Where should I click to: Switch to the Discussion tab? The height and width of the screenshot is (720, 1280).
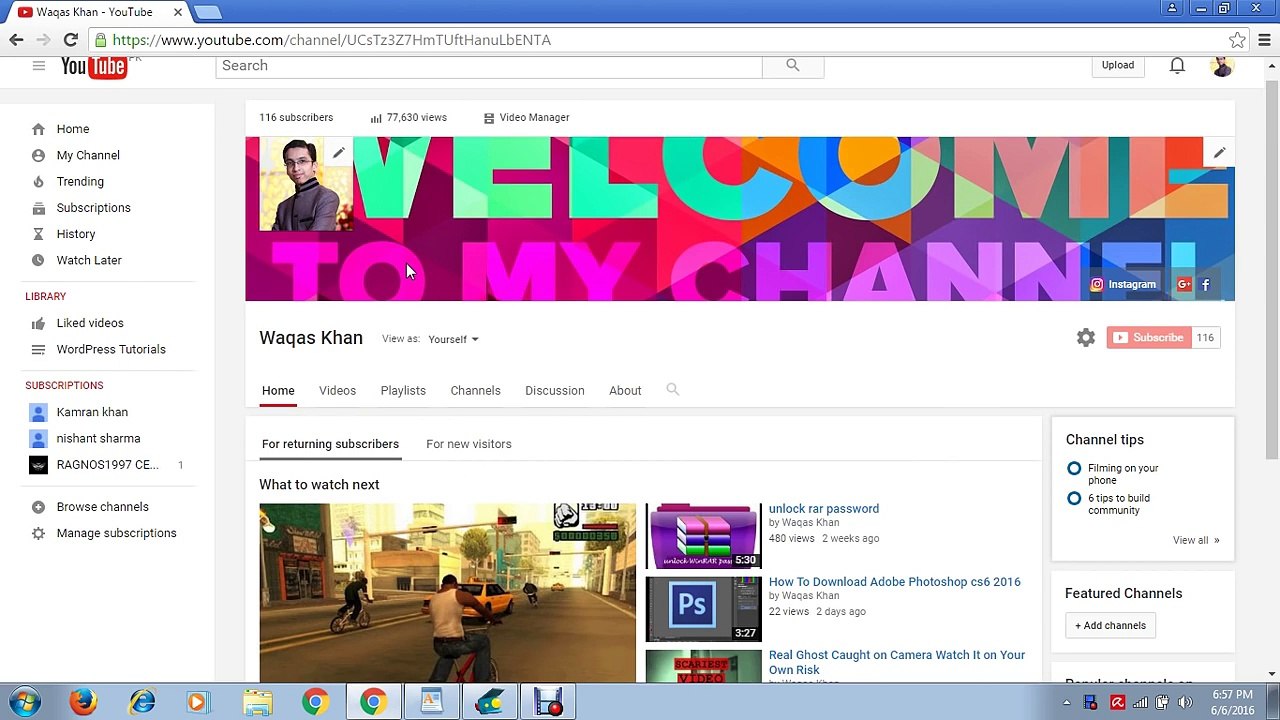555,391
